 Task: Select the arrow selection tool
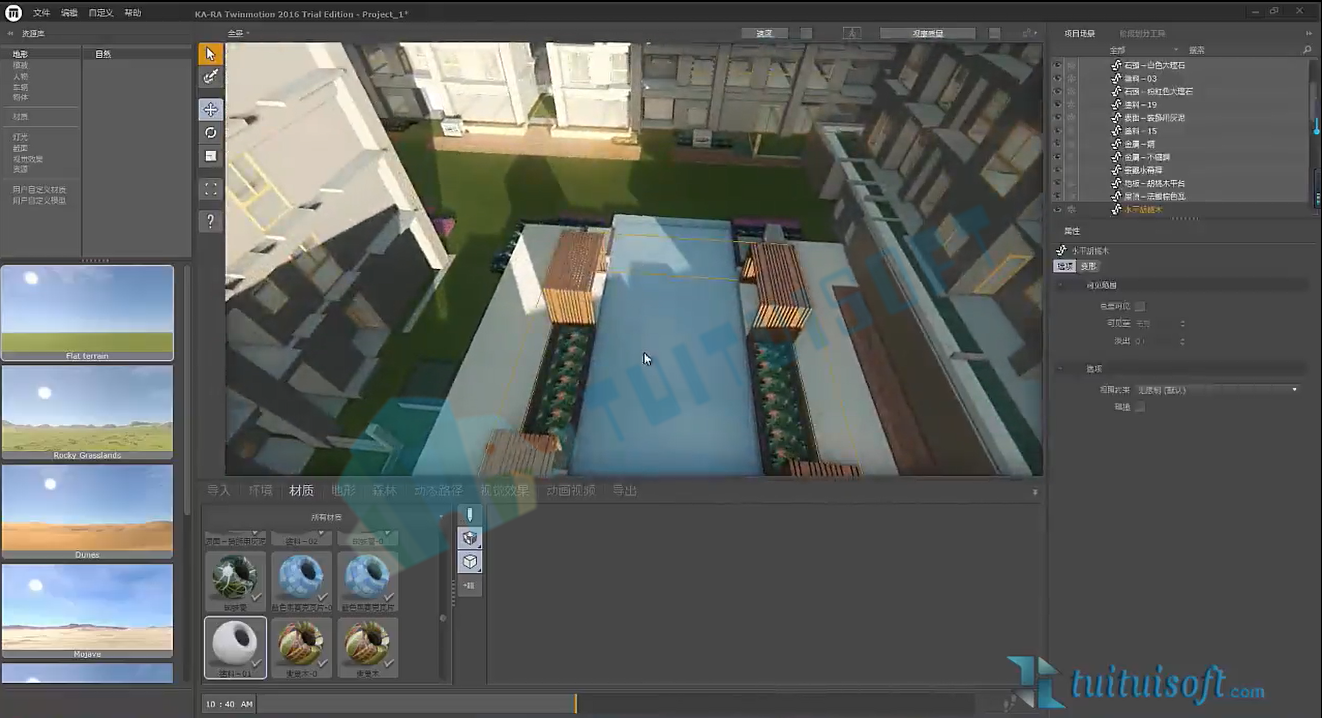210,54
